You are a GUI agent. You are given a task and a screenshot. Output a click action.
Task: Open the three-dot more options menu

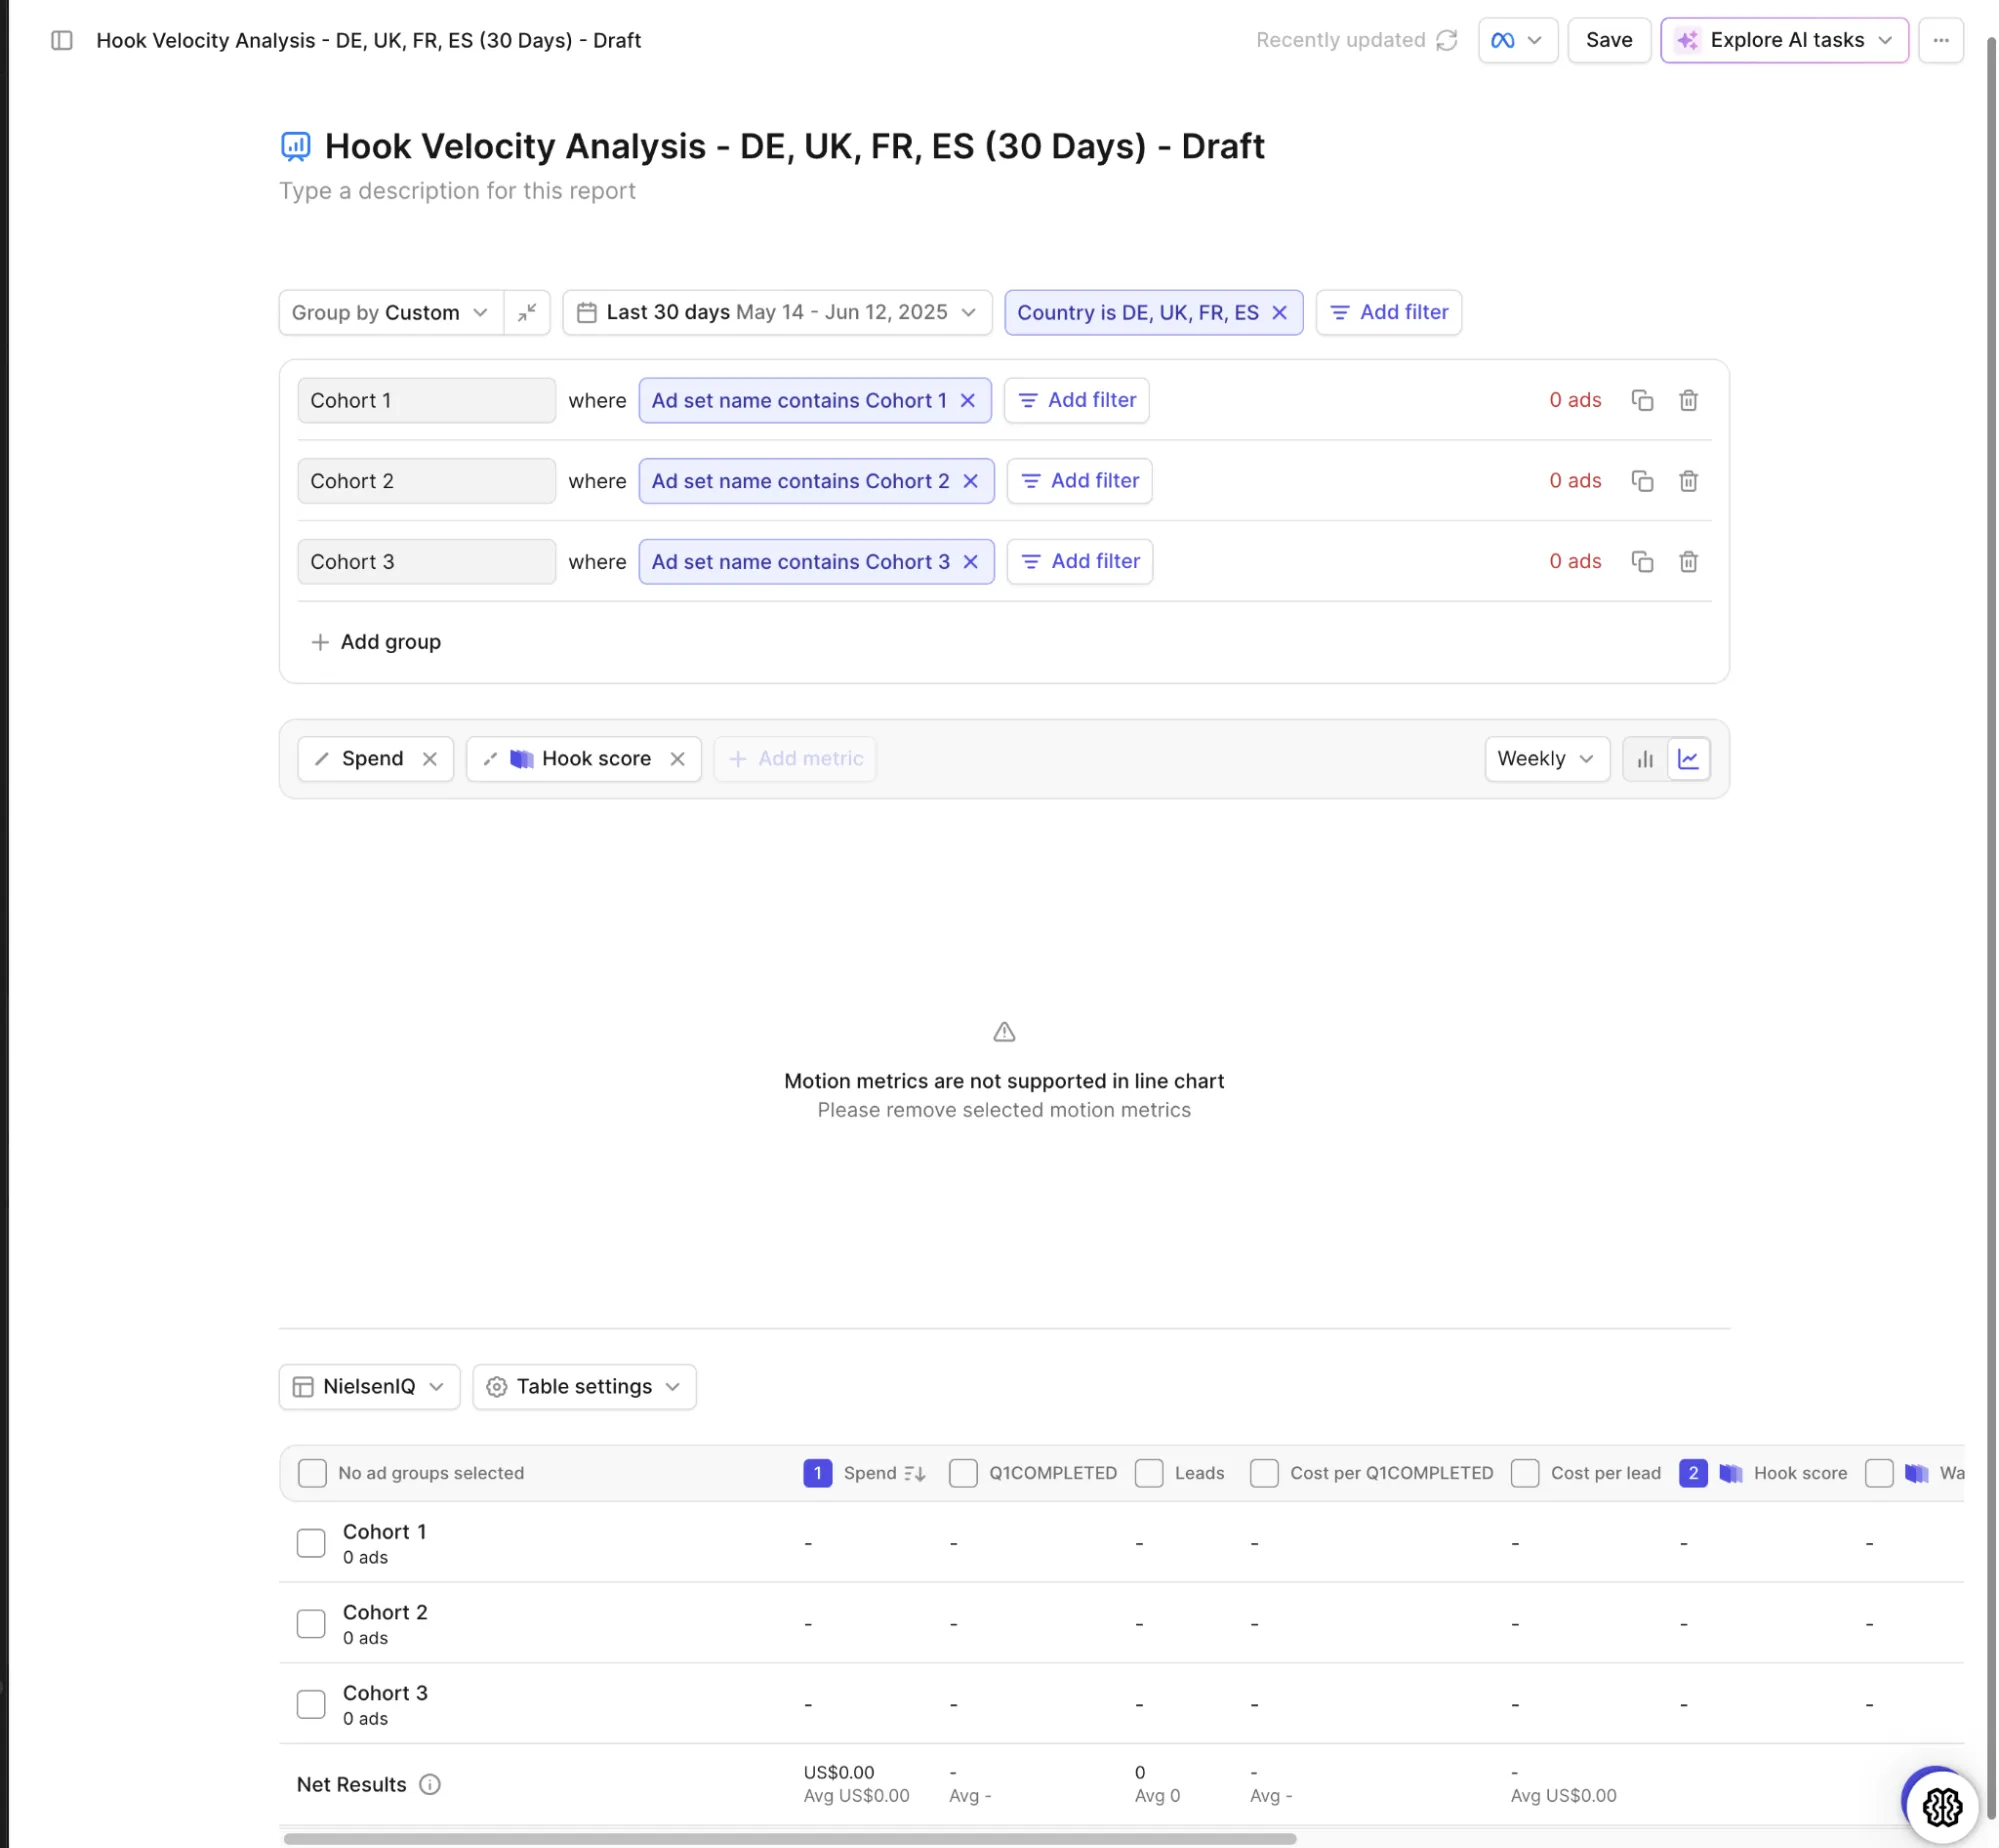[x=1940, y=40]
